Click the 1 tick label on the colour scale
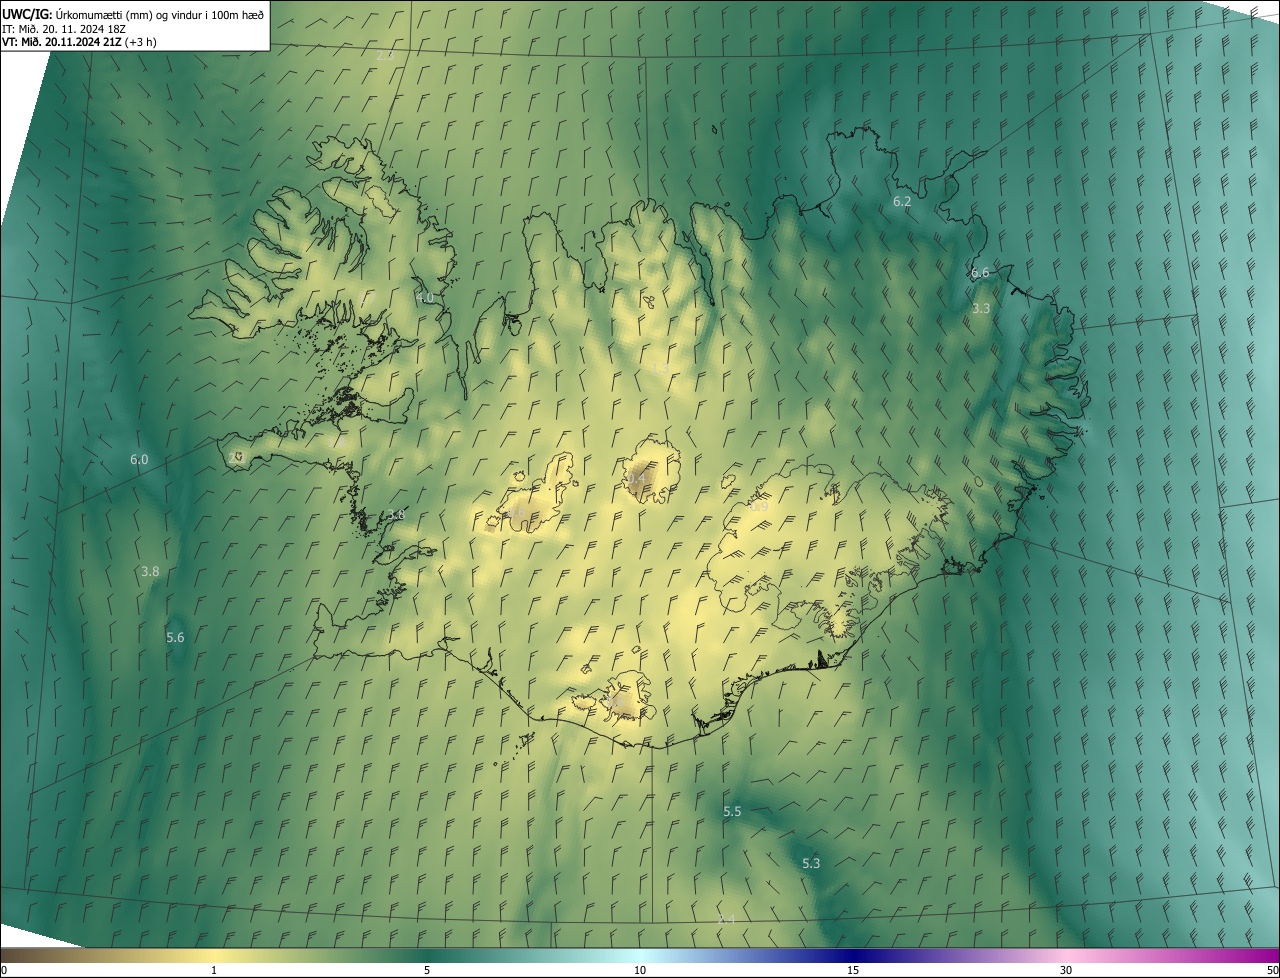1280x978 pixels. [x=214, y=971]
